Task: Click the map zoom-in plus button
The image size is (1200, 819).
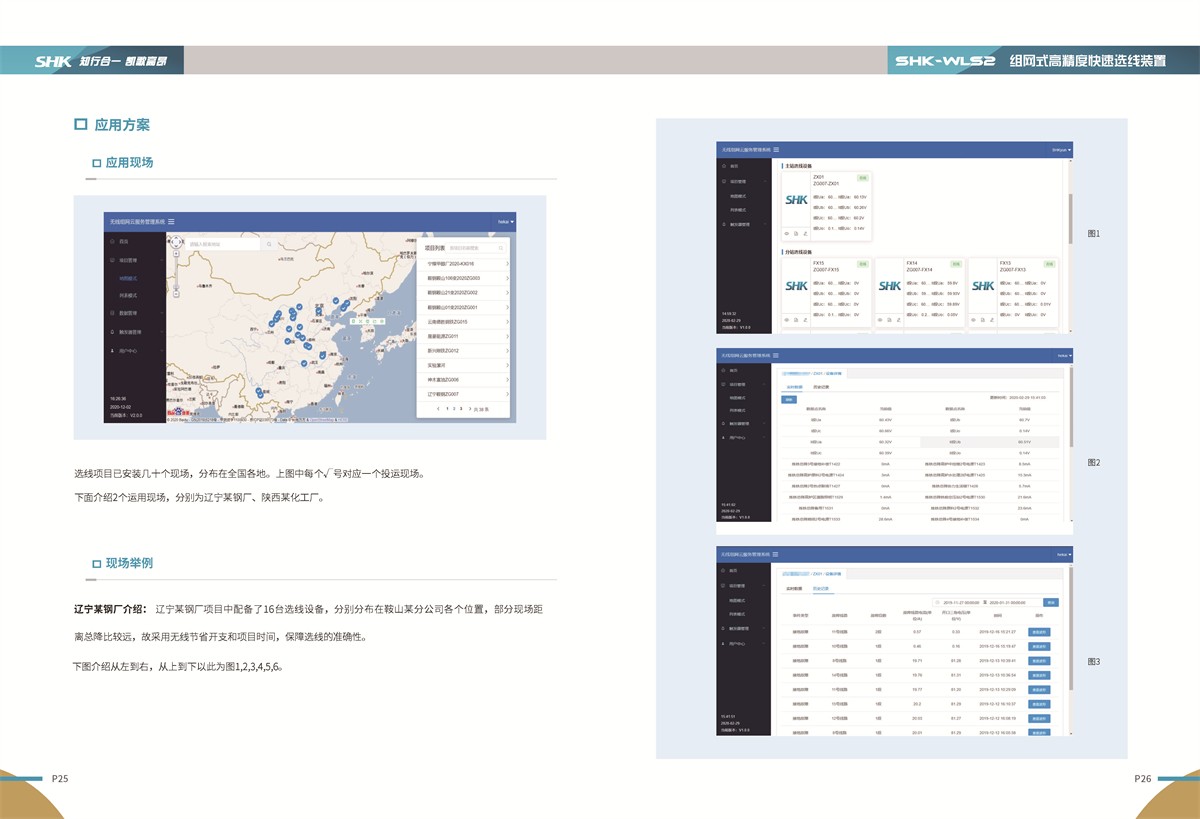Action: pos(176,254)
